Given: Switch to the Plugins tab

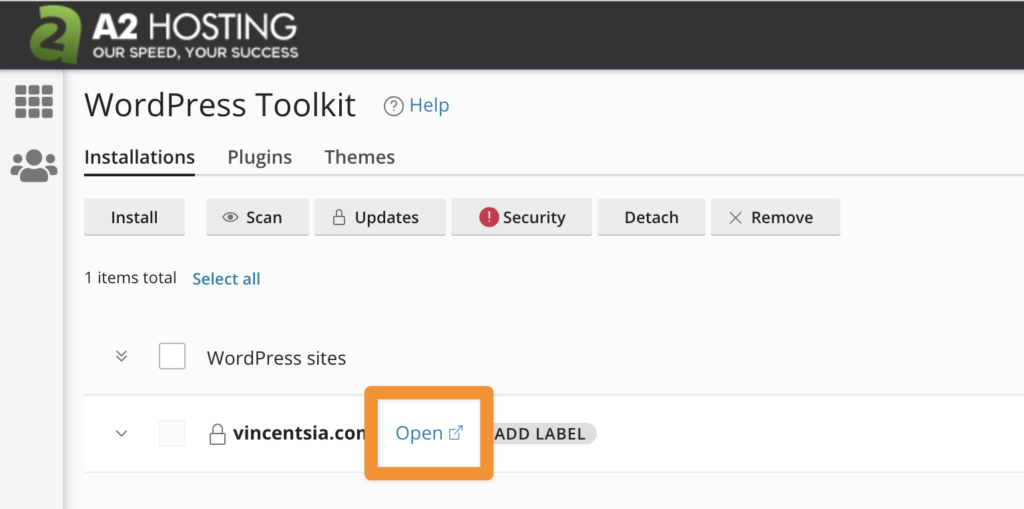Looking at the screenshot, I should click(x=260, y=157).
